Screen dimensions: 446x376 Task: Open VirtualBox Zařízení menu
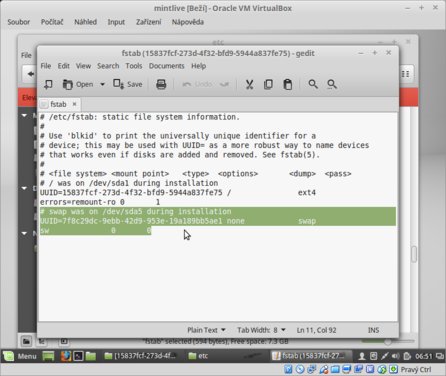click(x=148, y=22)
